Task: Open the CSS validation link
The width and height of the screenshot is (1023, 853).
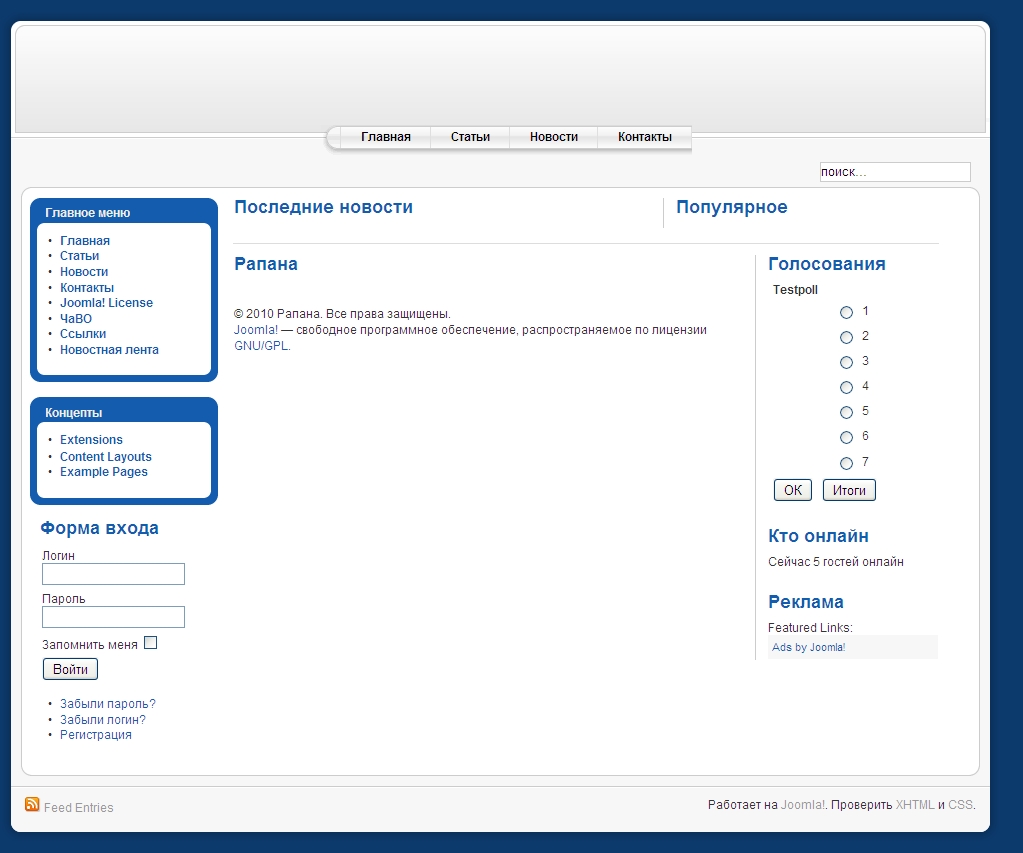Action: pyautogui.click(x=960, y=805)
